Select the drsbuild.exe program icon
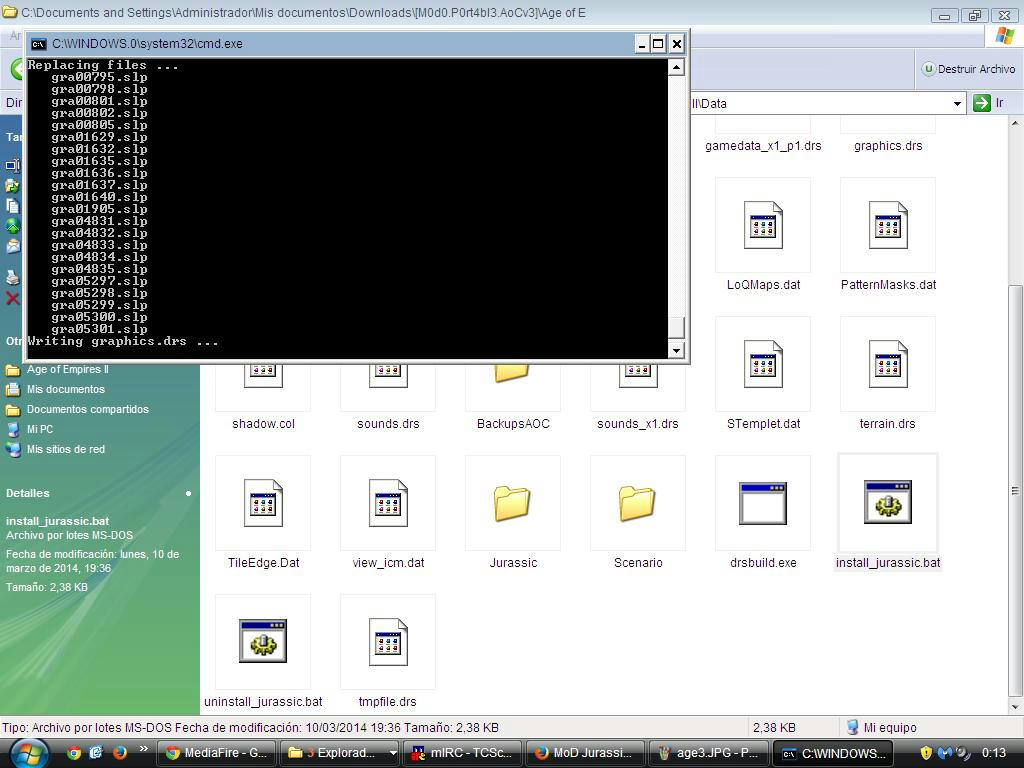Screen dimensions: 1024x768 [763, 503]
